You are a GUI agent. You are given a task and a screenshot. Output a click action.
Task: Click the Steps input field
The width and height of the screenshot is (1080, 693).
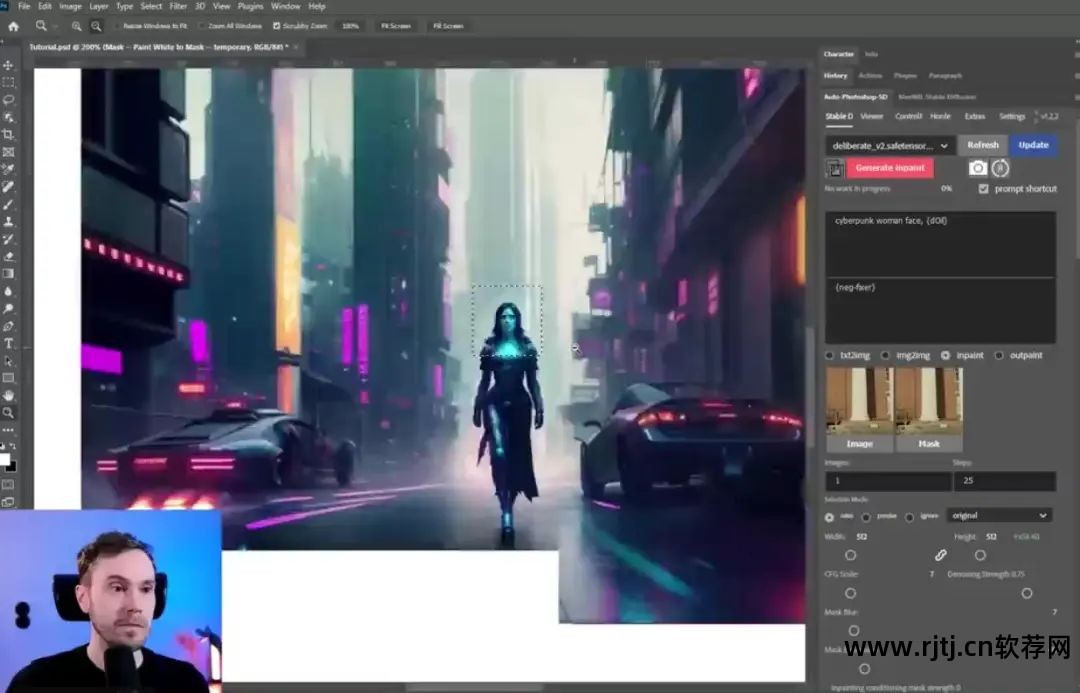1003,481
